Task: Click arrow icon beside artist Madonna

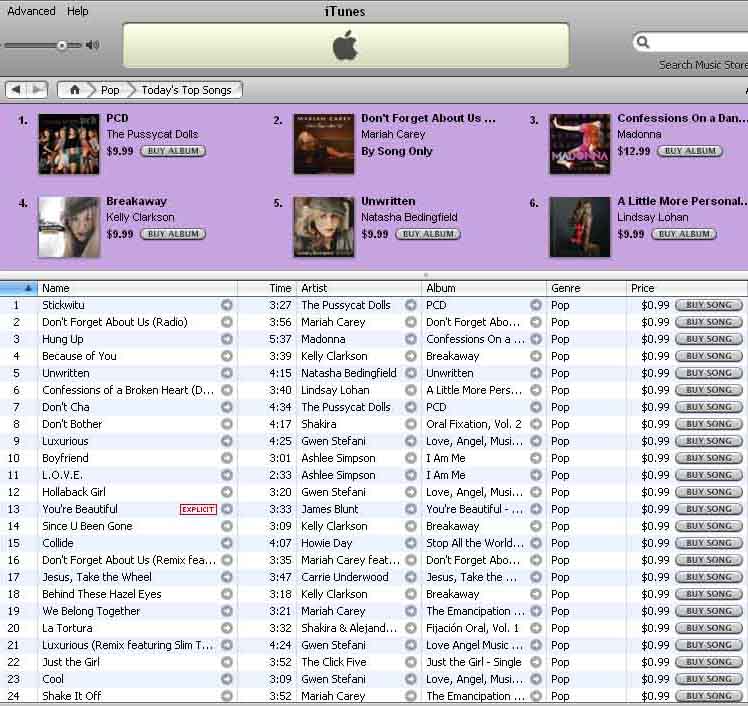Action: [411, 339]
